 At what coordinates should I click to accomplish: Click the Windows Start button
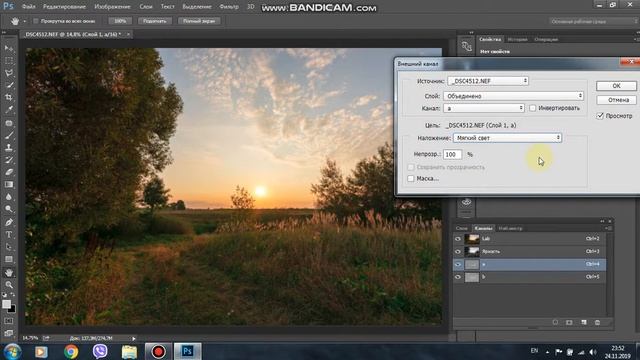[x=12, y=351]
